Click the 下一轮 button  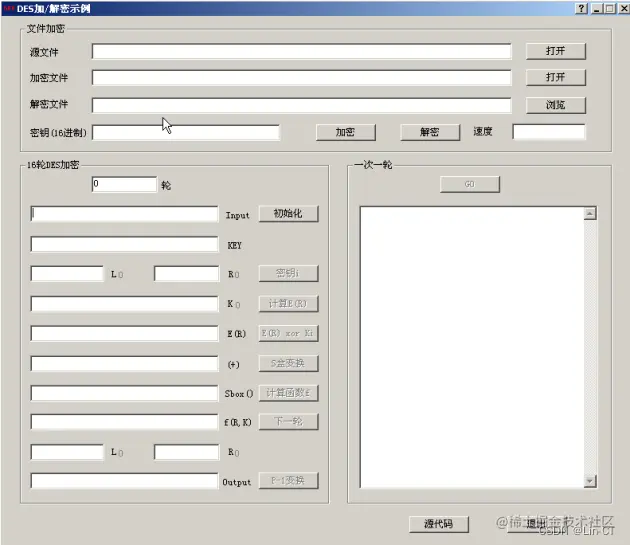[x=288, y=422]
